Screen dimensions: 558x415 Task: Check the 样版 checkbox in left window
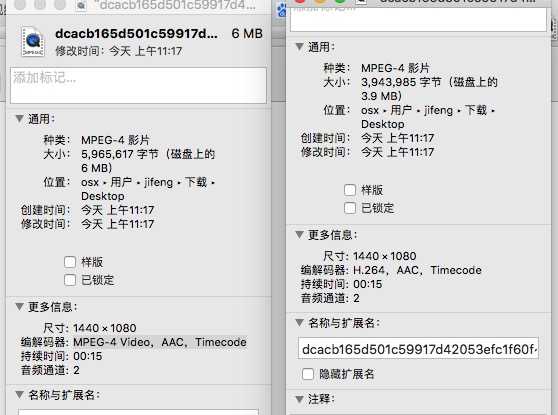[x=70, y=262]
